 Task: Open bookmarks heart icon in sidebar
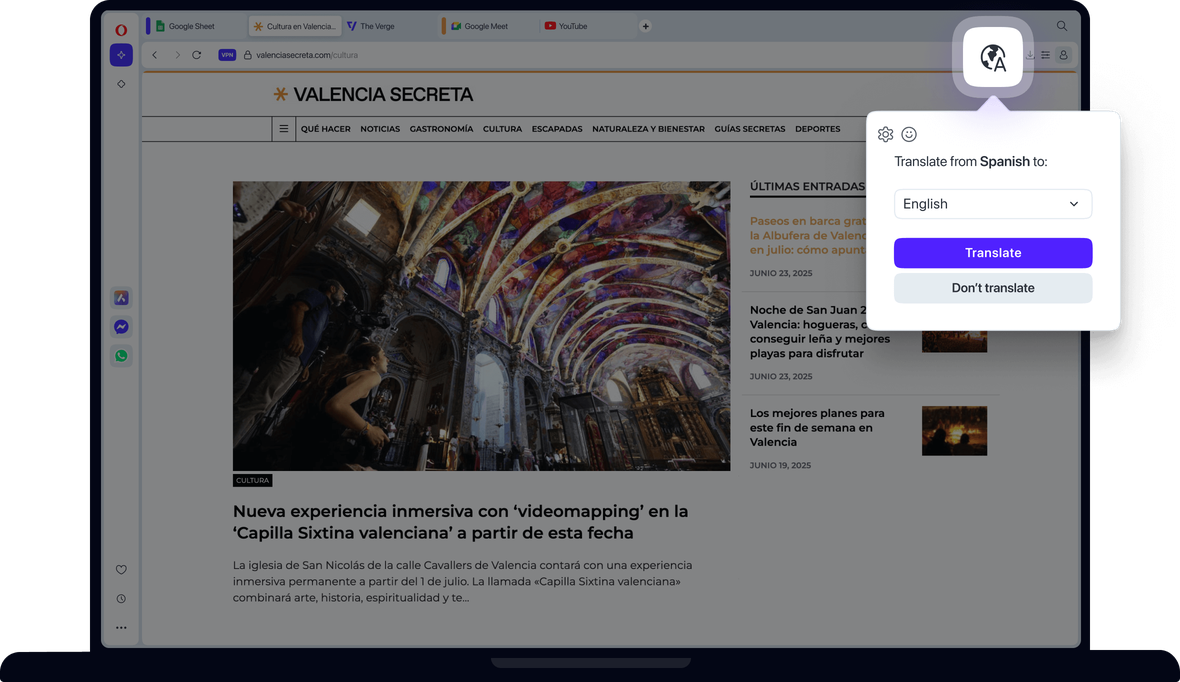tap(121, 570)
